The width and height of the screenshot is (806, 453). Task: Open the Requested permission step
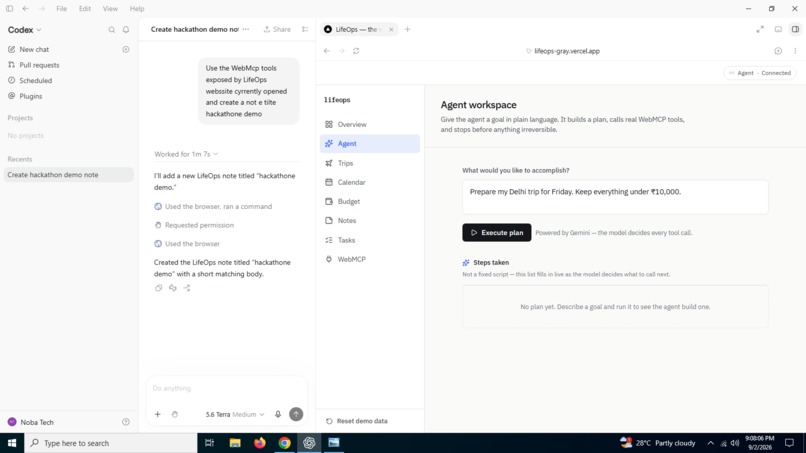point(194,225)
